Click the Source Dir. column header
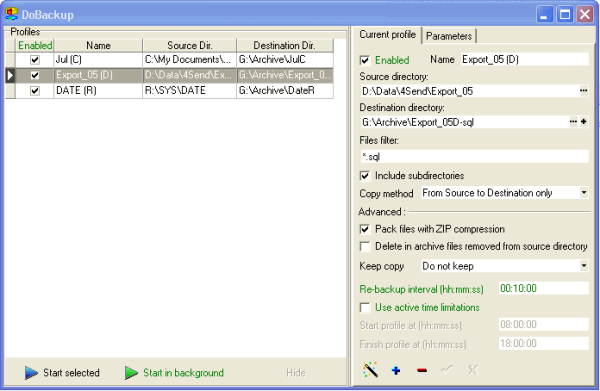The width and height of the screenshot is (600, 391). pos(189,46)
